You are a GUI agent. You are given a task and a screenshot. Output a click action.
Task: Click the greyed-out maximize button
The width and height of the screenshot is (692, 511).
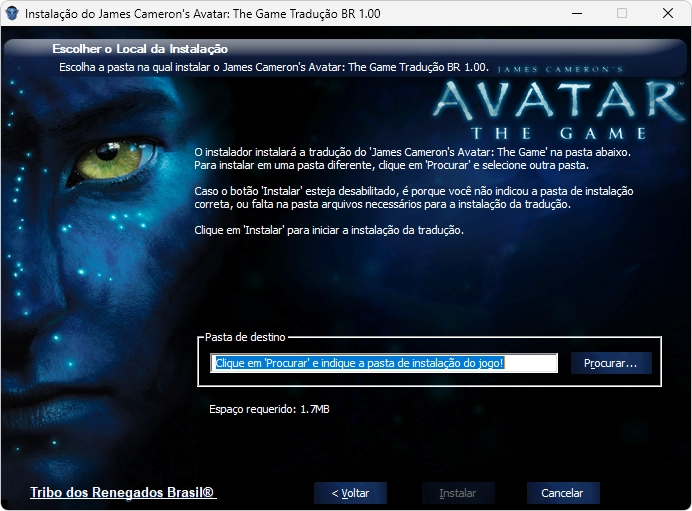pos(622,13)
